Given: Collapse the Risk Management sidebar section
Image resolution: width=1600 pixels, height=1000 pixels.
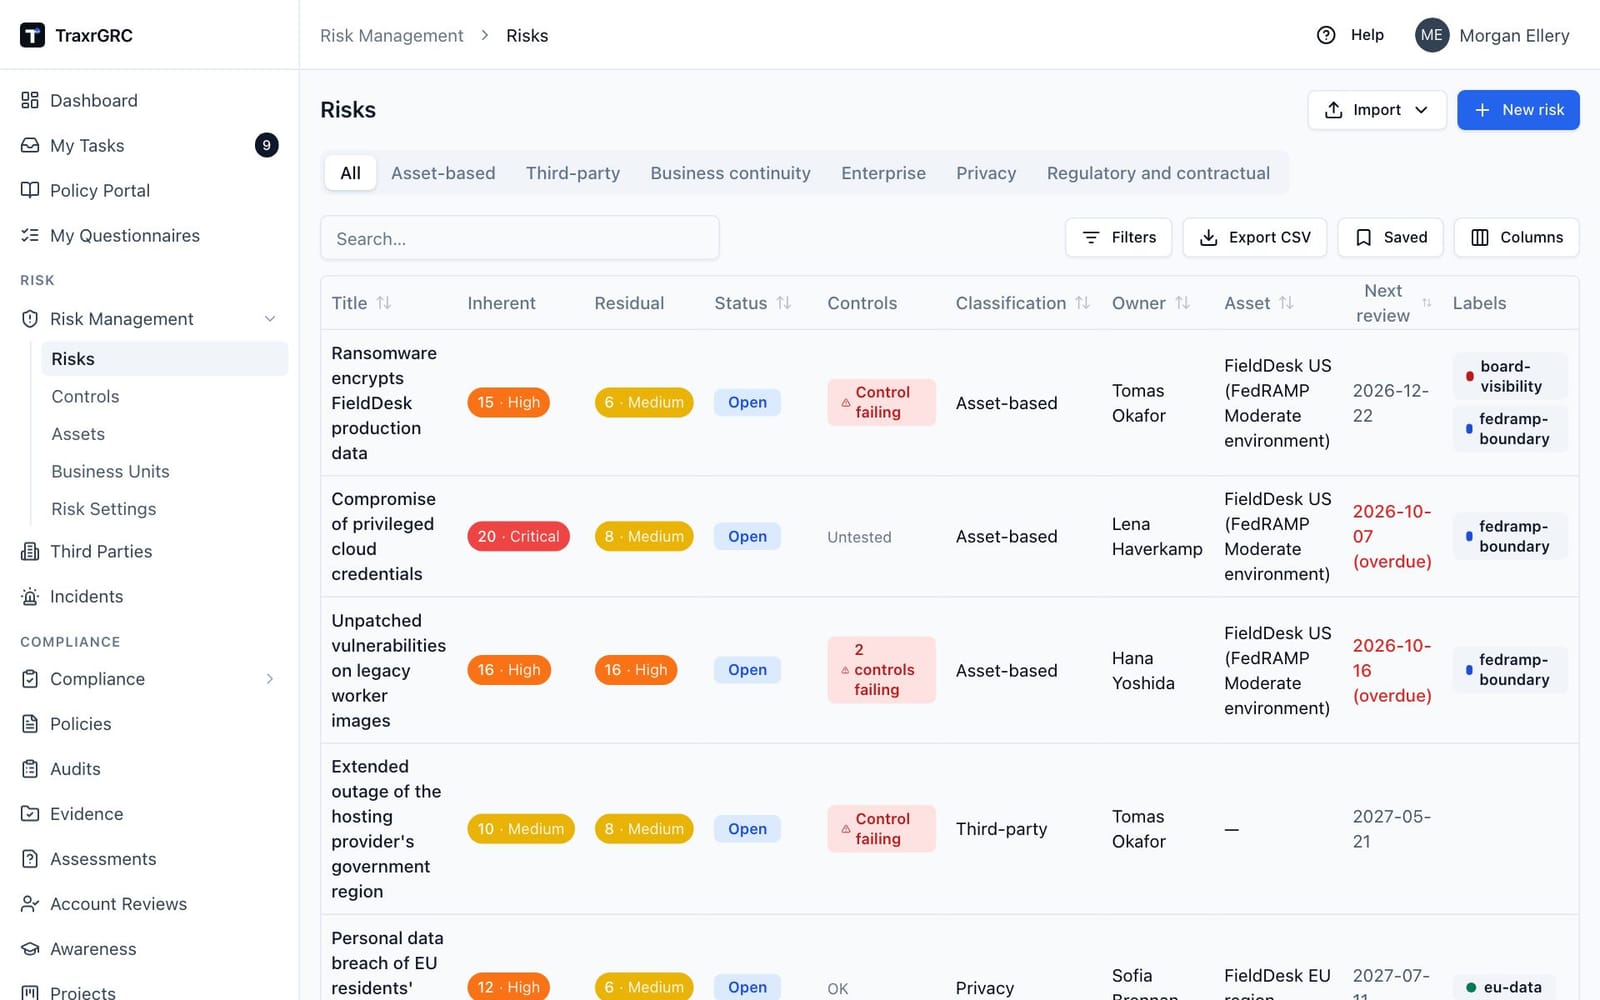Looking at the screenshot, I should 269,318.
